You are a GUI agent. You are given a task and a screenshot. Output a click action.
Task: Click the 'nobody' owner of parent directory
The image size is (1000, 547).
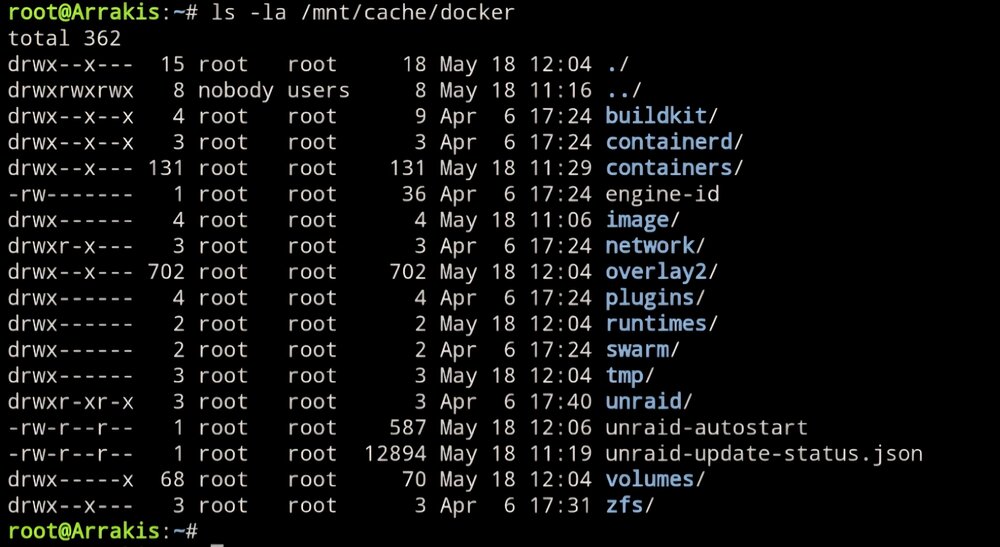tap(235, 90)
